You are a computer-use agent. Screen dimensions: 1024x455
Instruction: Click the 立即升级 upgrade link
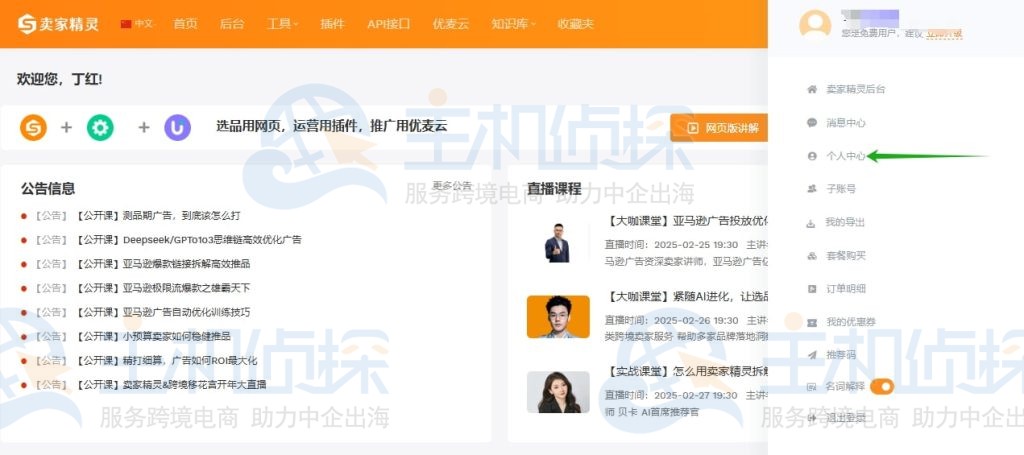coord(944,33)
